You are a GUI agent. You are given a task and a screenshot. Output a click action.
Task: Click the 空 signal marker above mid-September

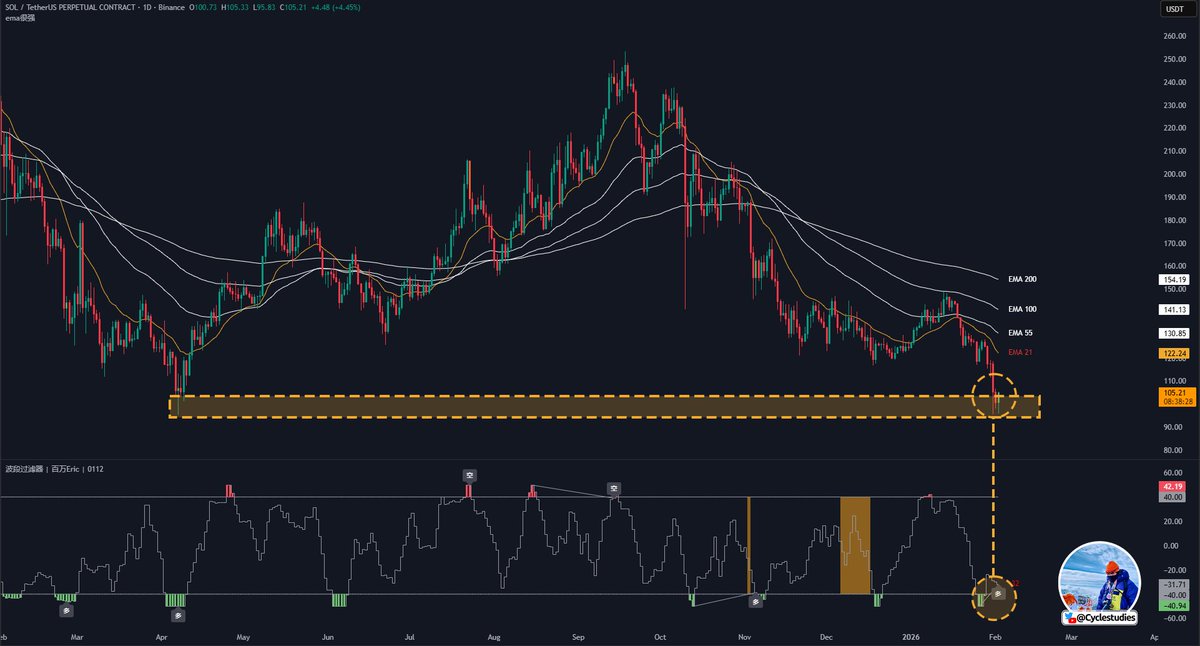click(x=614, y=488)
